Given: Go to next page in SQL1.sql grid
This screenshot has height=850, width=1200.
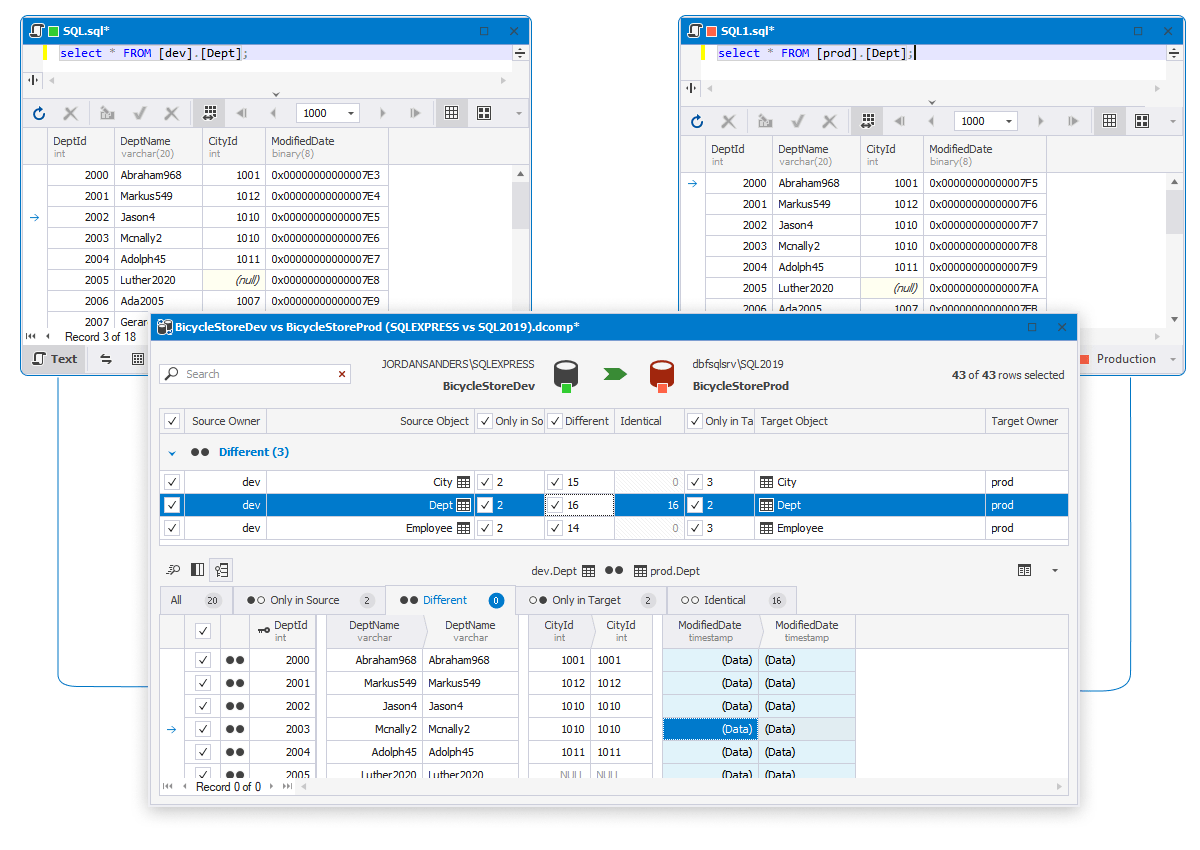Looking at the screenshot, I should 1040,122.
